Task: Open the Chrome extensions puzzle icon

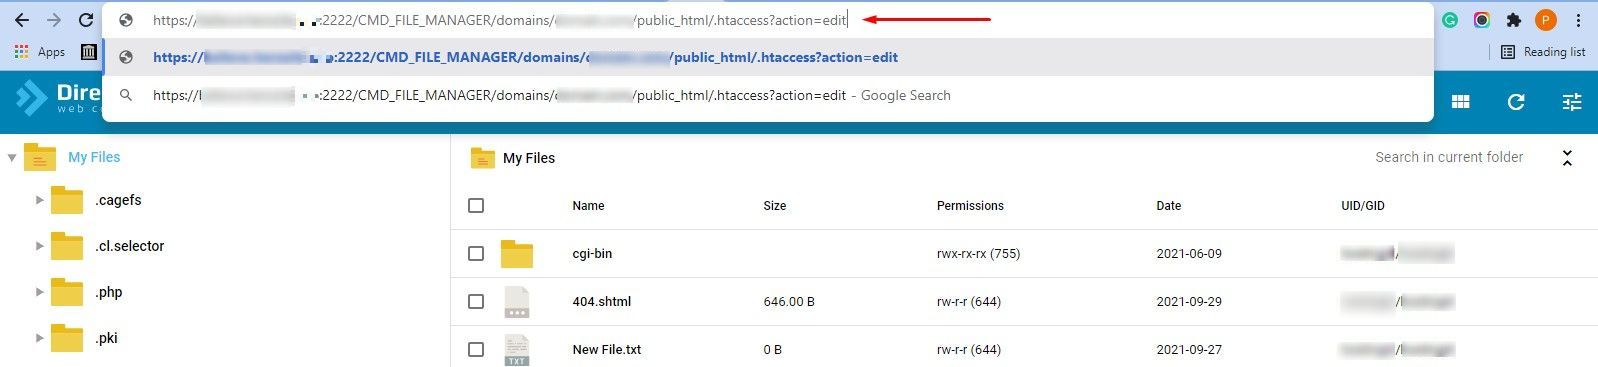Action: pos(1514,20)
